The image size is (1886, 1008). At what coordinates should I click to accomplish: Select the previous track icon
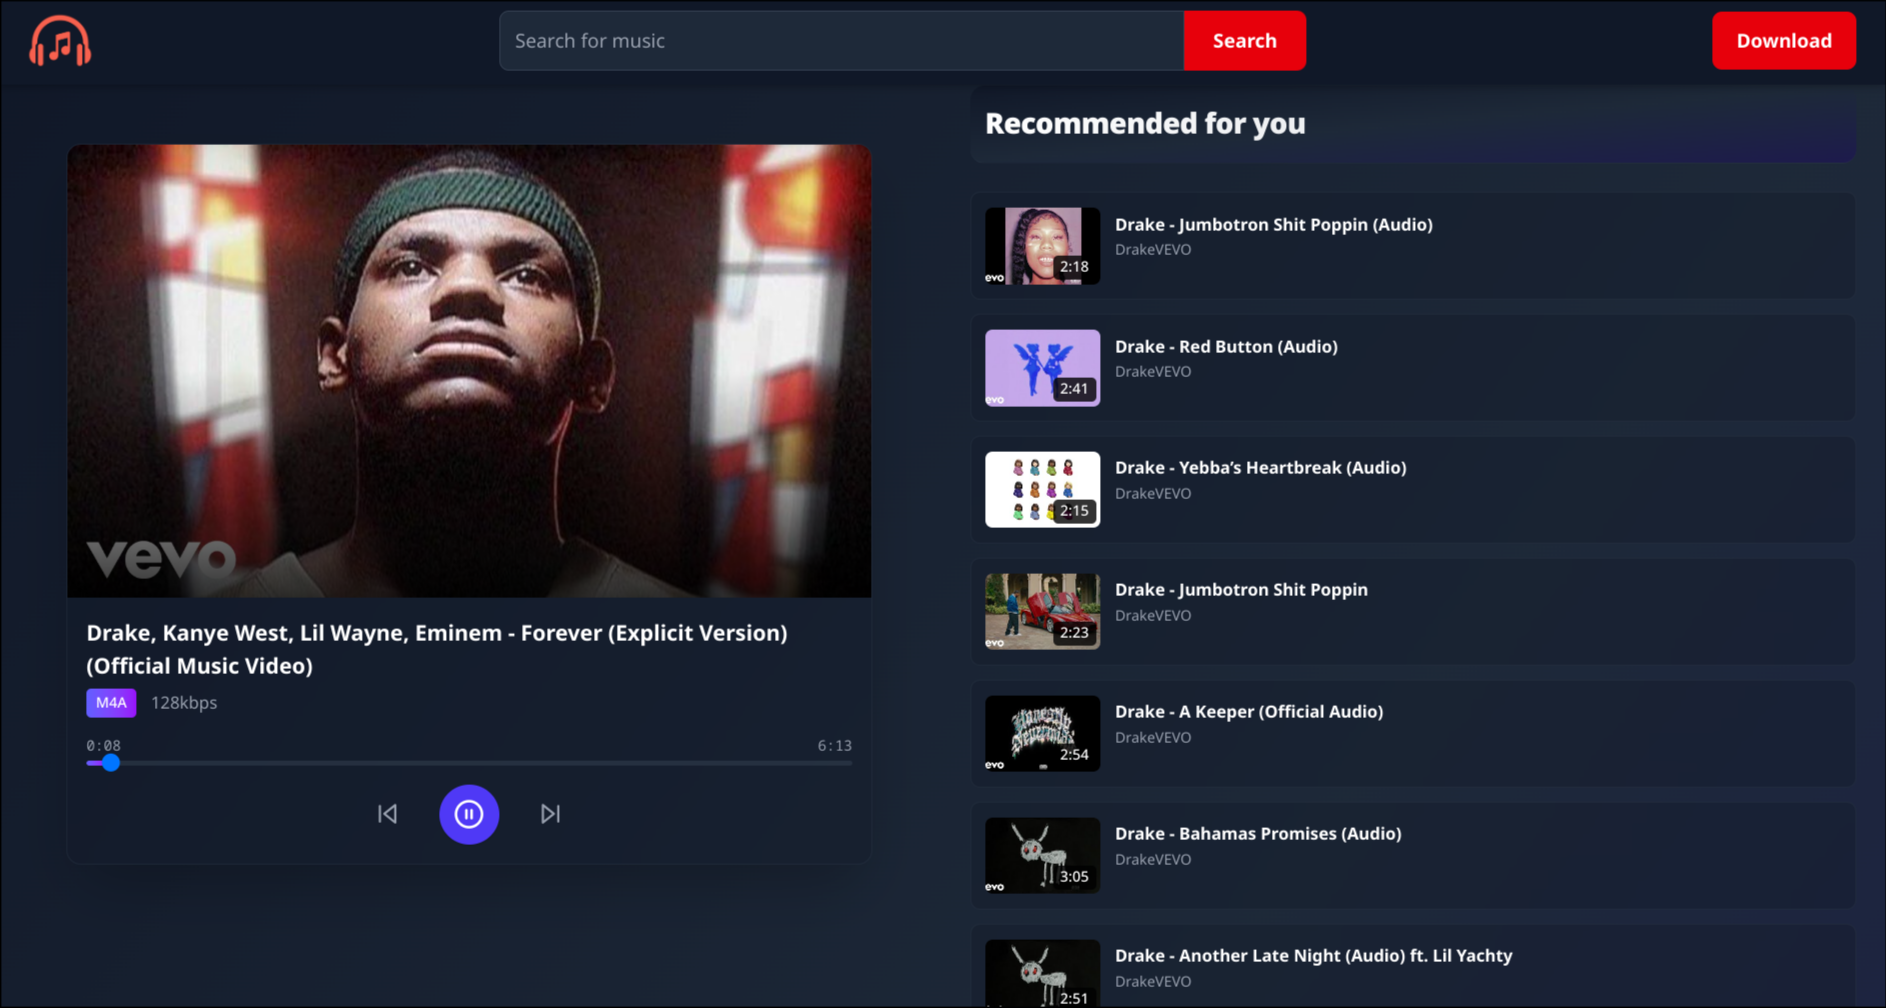(x=388, y=814)
